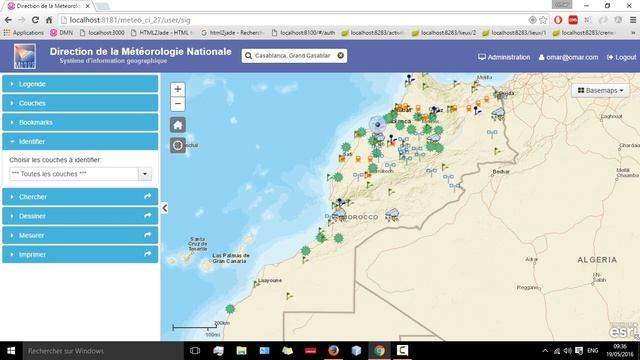This screenshot has width=640, height=360.
Task: Go back in the browser
Action: coord(8,20)
